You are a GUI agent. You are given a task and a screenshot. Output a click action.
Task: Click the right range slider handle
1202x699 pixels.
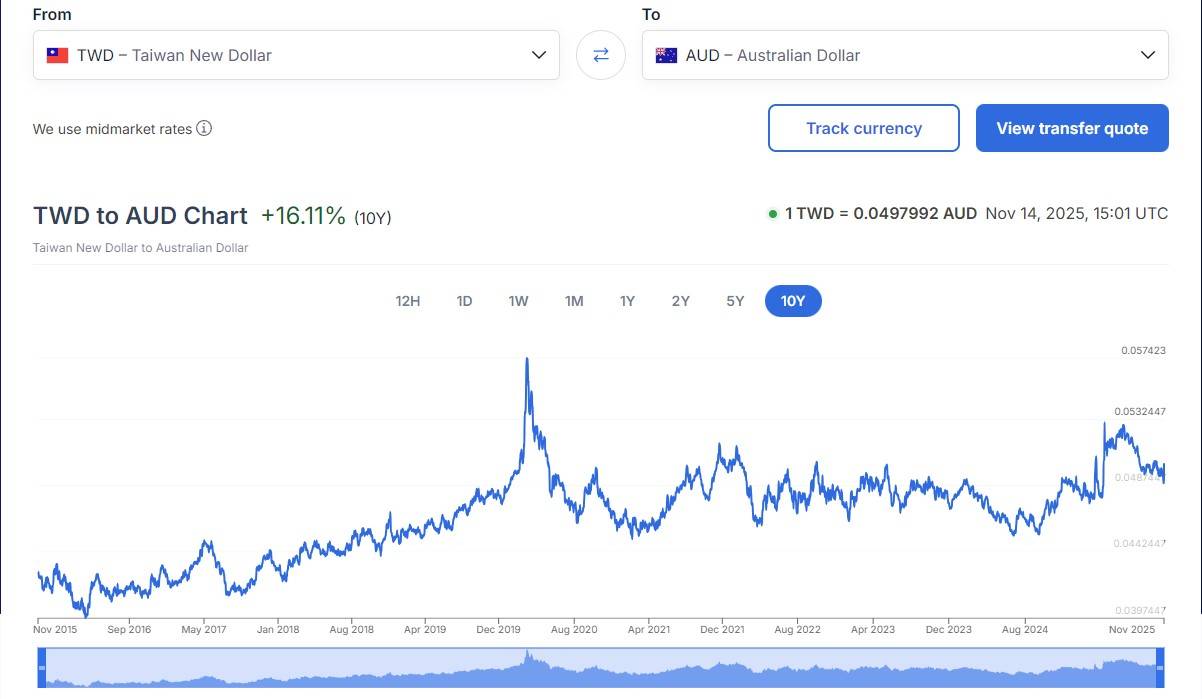pos(1161,667)
